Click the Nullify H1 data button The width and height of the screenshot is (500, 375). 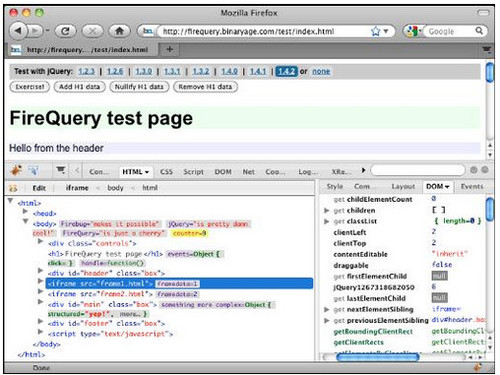click(139, 87)
